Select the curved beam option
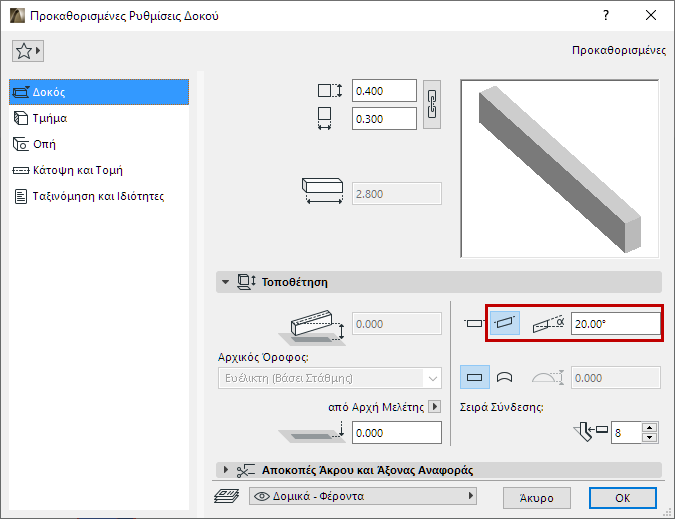 pyautogui.click(x=505, y=377)
